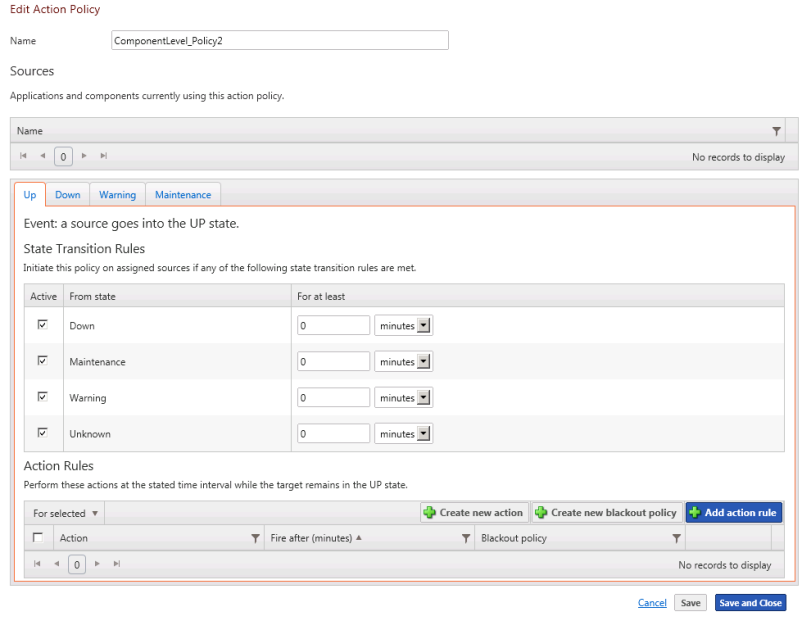Go to previous page in Action Rules pager
806x619 pixels.
point(57,564)
